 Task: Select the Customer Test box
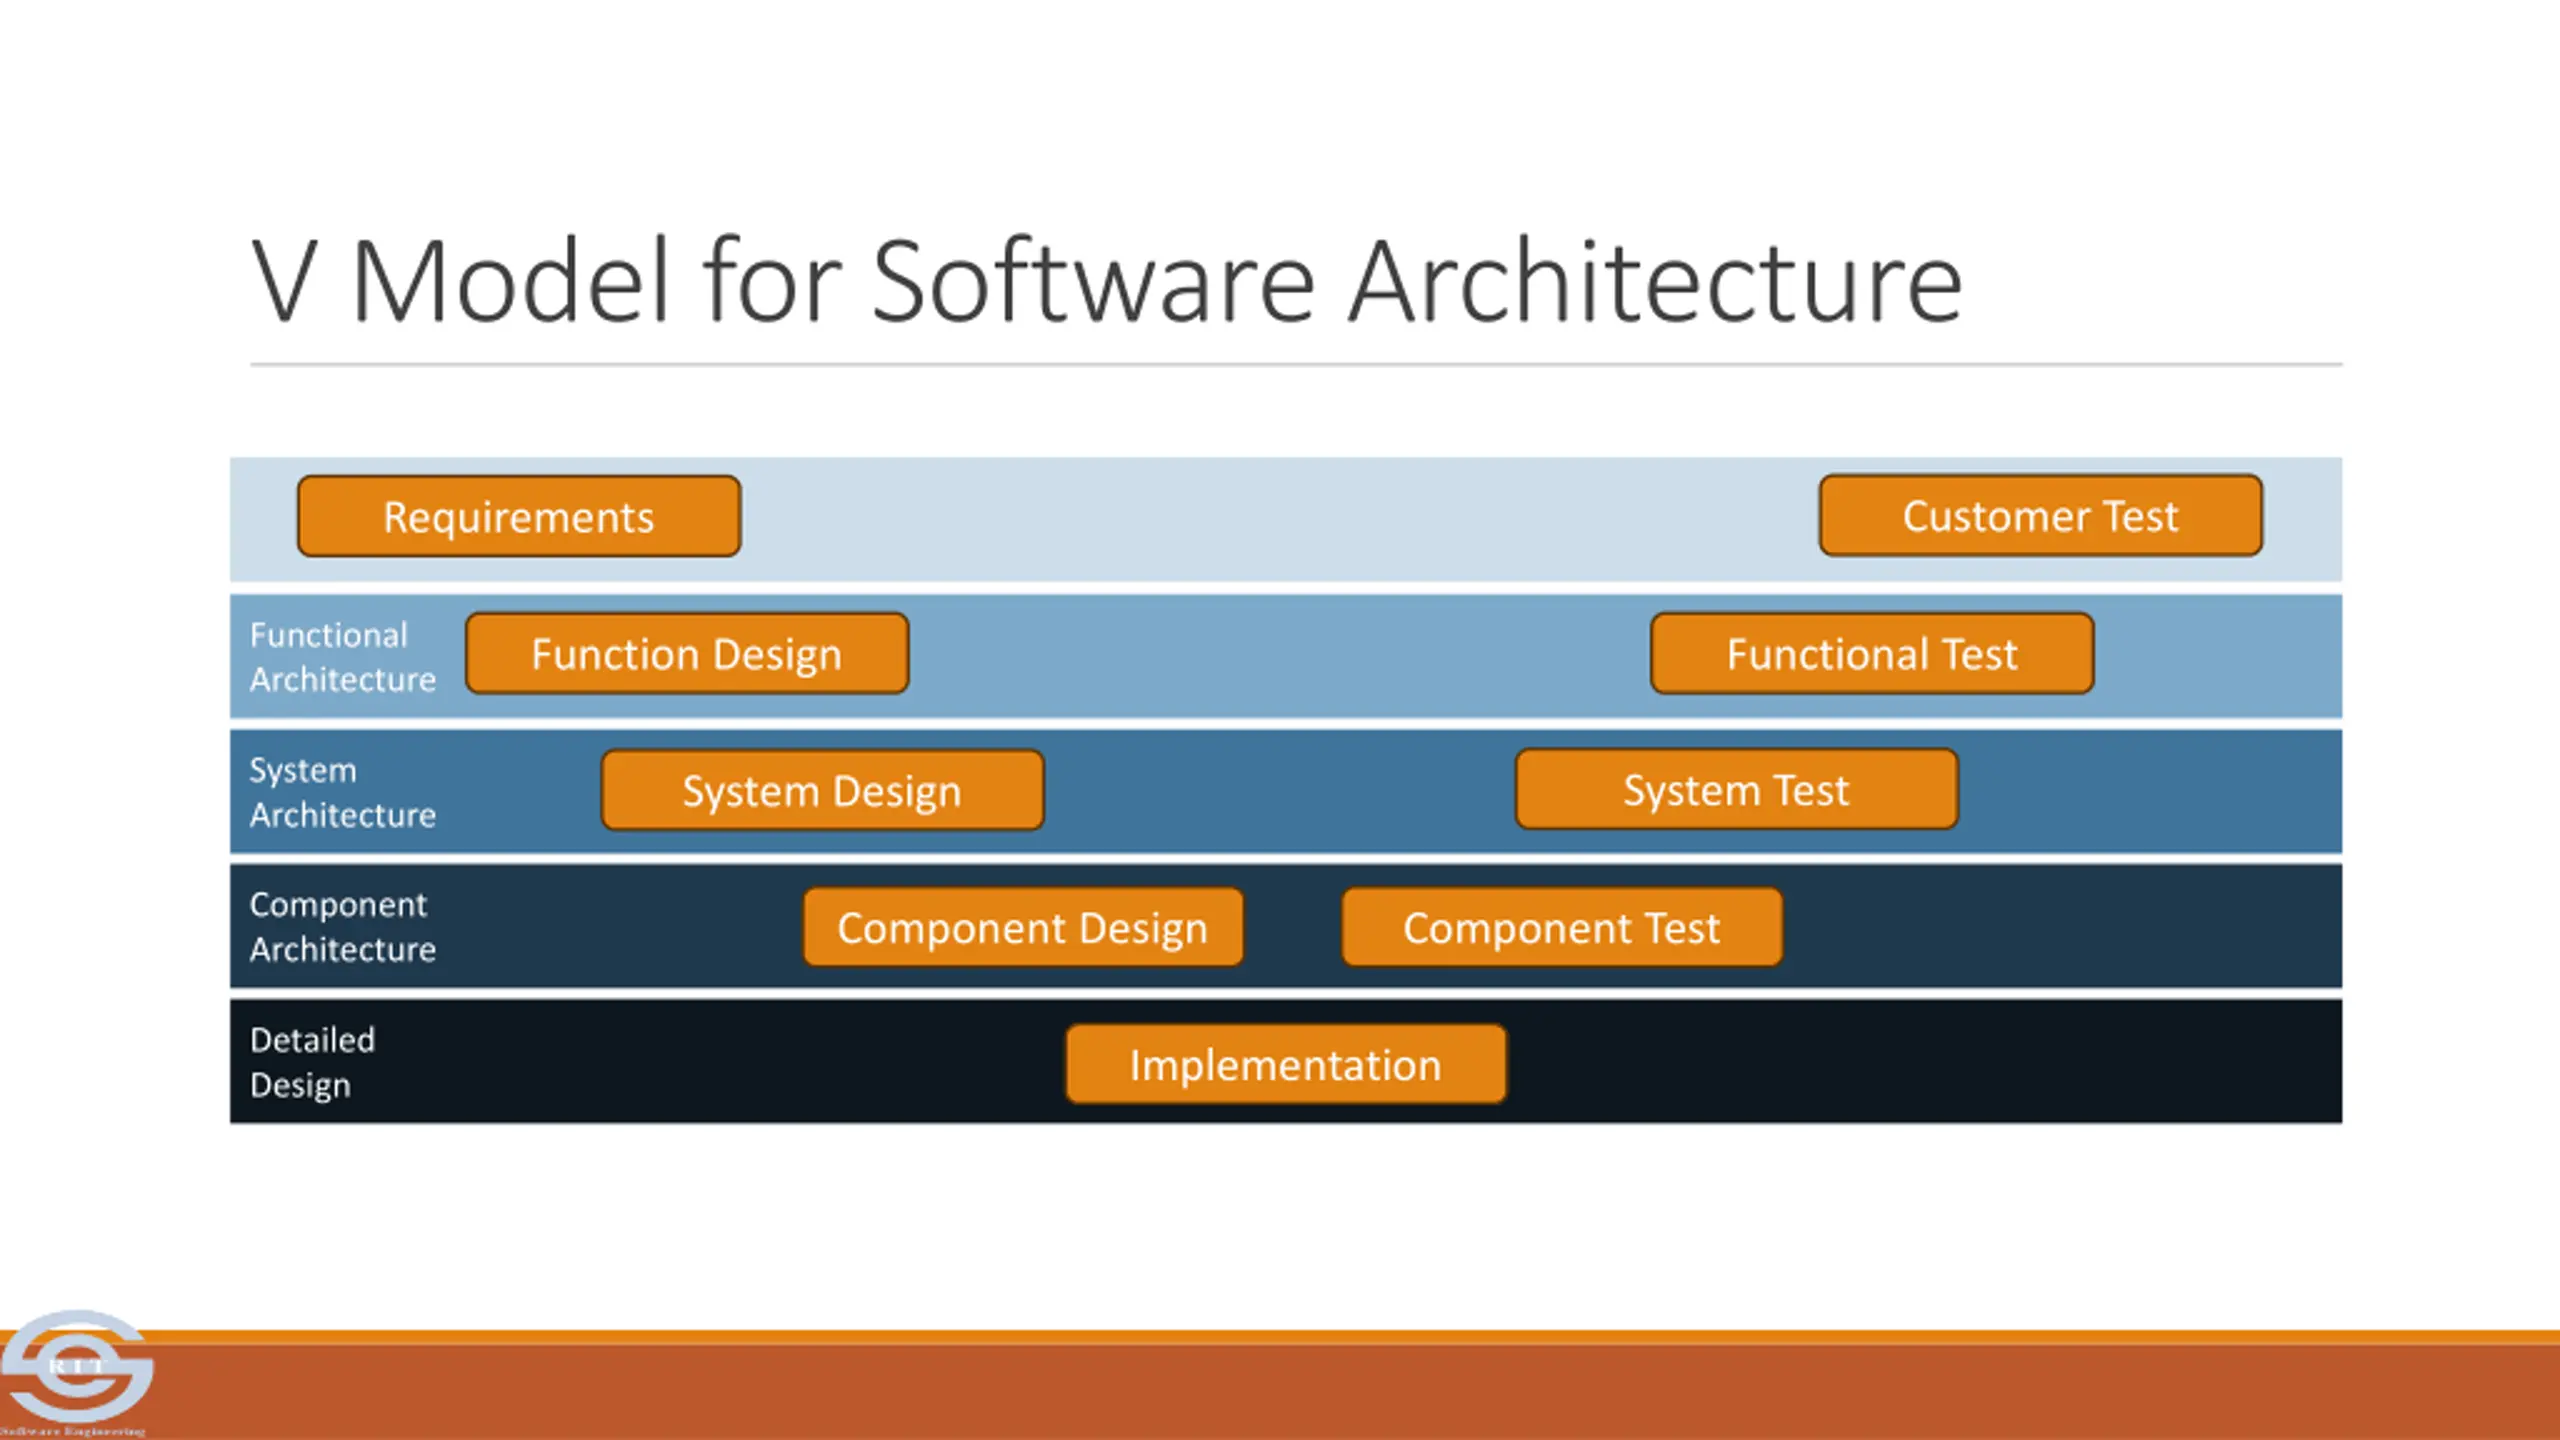click(x=2040, y=516)
